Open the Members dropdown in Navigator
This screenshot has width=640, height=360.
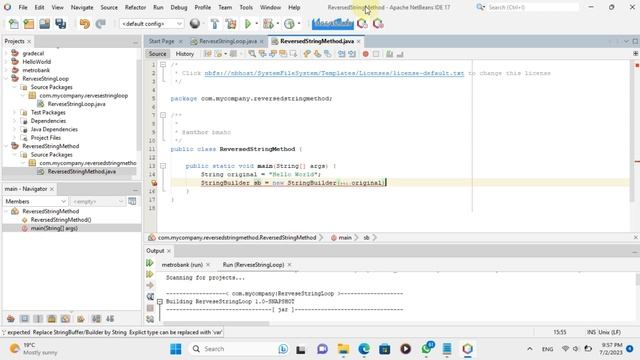[35, 201]
